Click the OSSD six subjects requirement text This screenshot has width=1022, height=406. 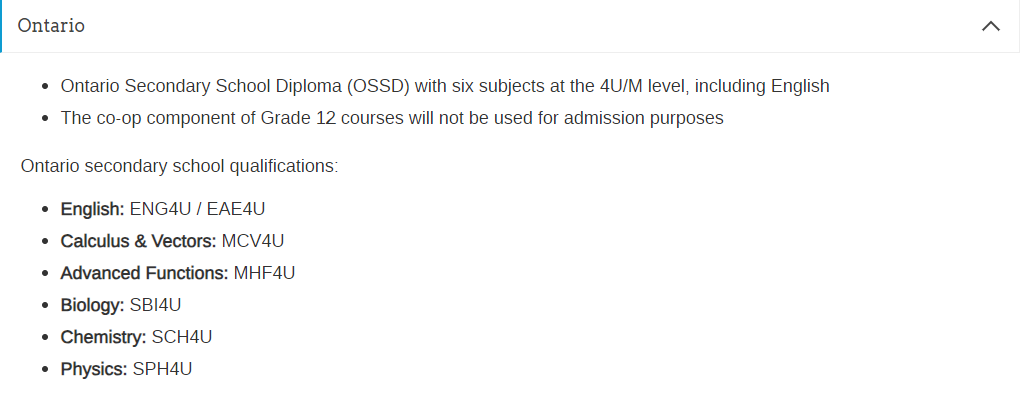pyautogui.click(x=445, y=86)
